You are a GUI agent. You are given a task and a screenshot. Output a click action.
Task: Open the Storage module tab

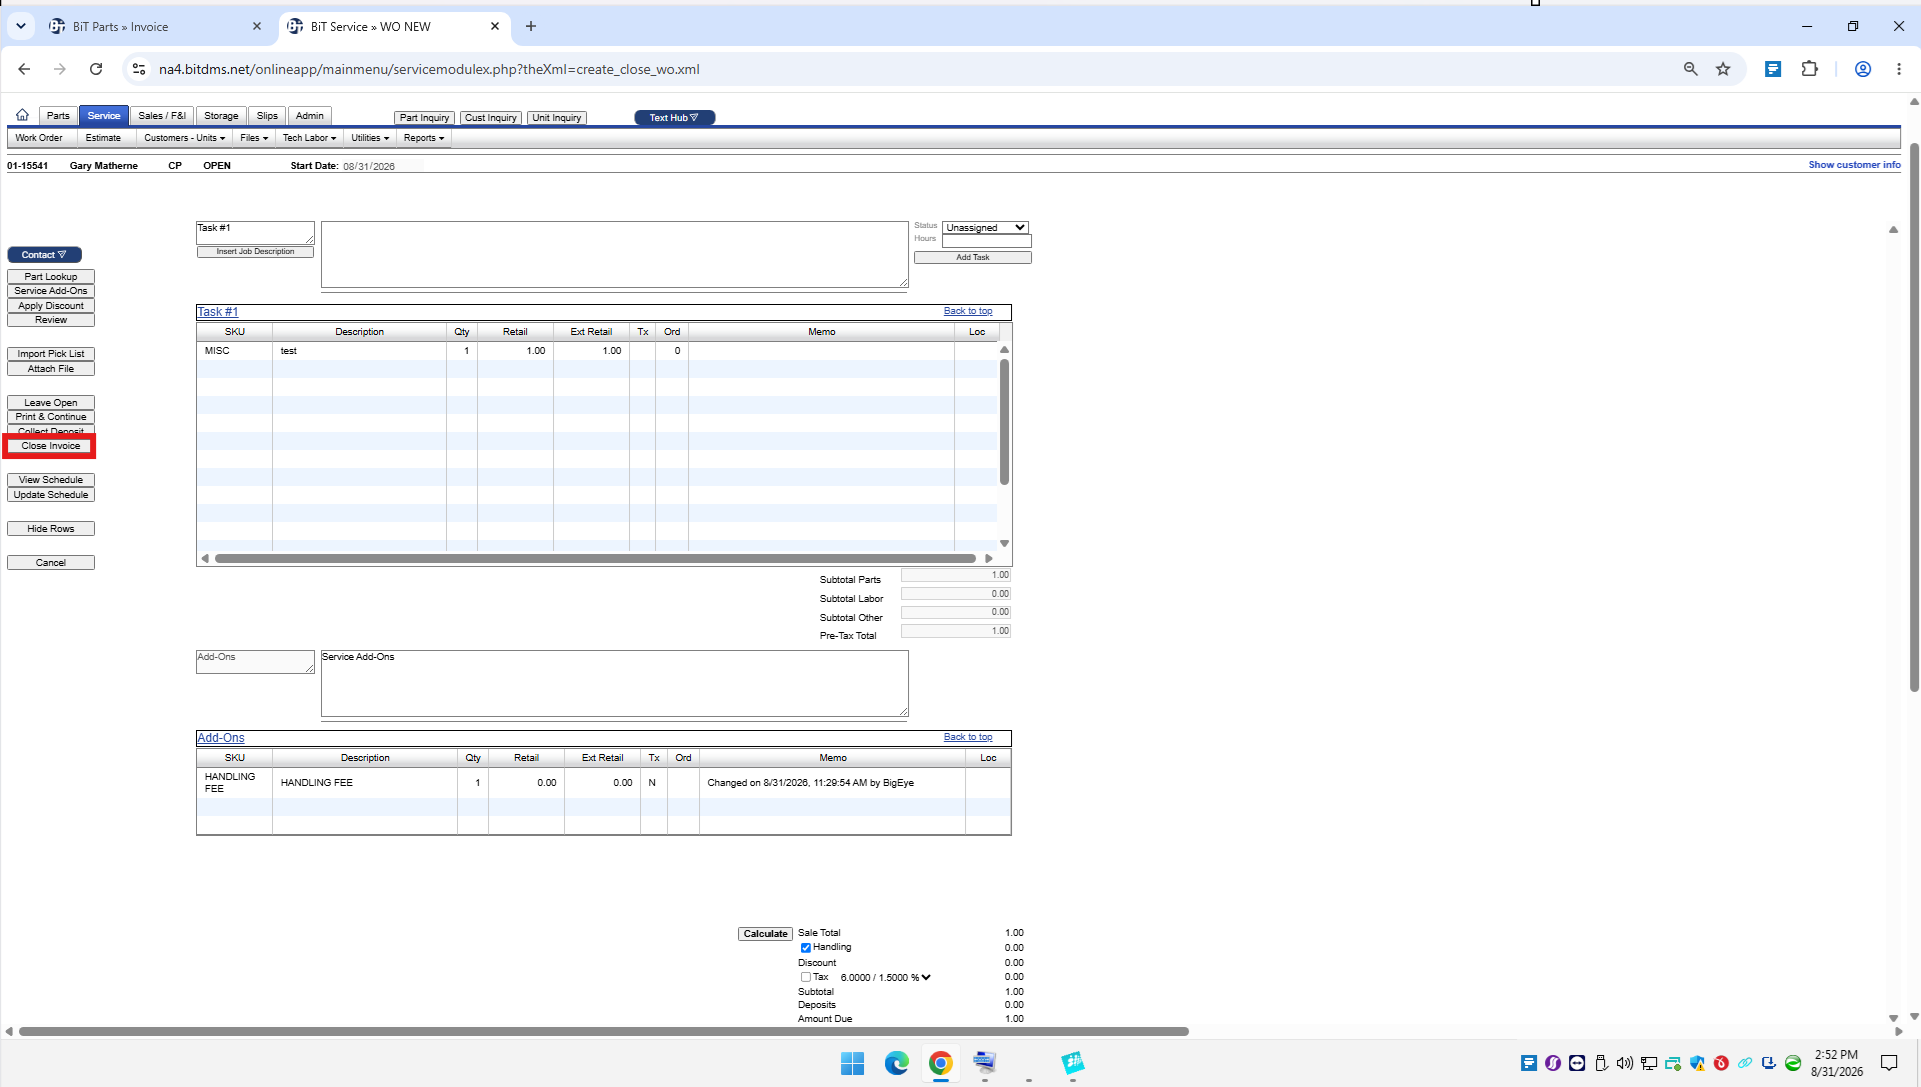(x=221, y=116)
